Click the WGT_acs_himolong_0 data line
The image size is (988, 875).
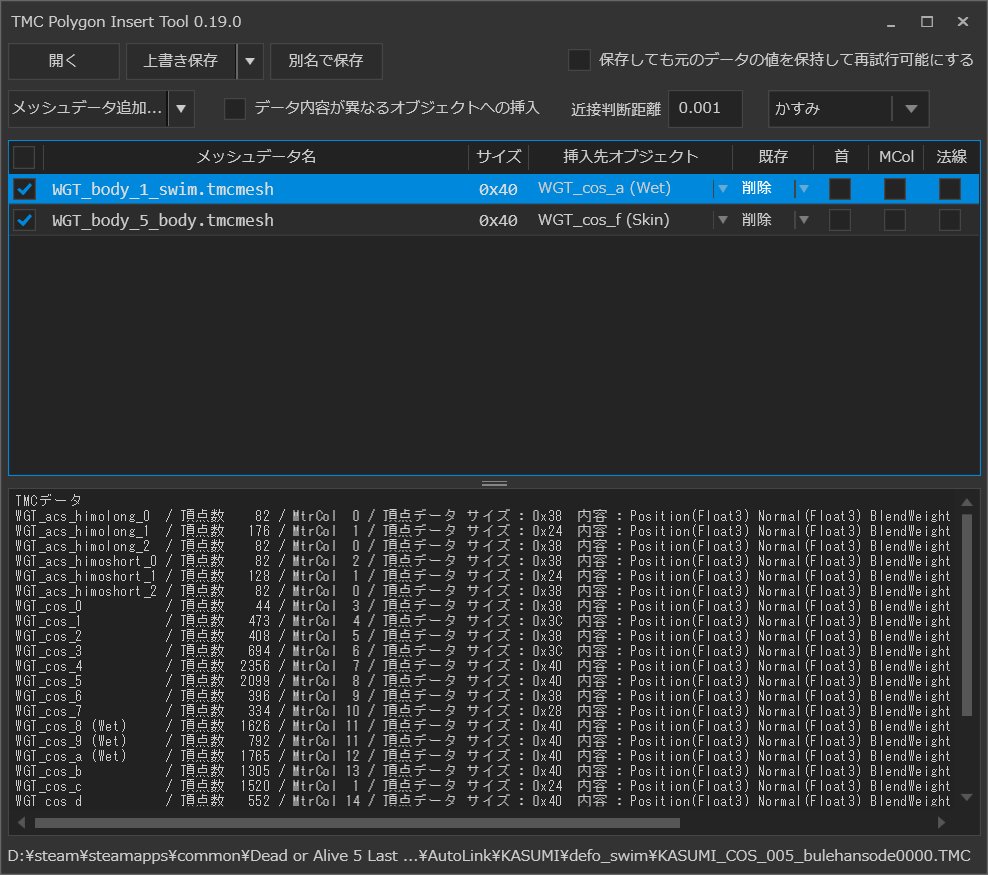pos(483,516)
